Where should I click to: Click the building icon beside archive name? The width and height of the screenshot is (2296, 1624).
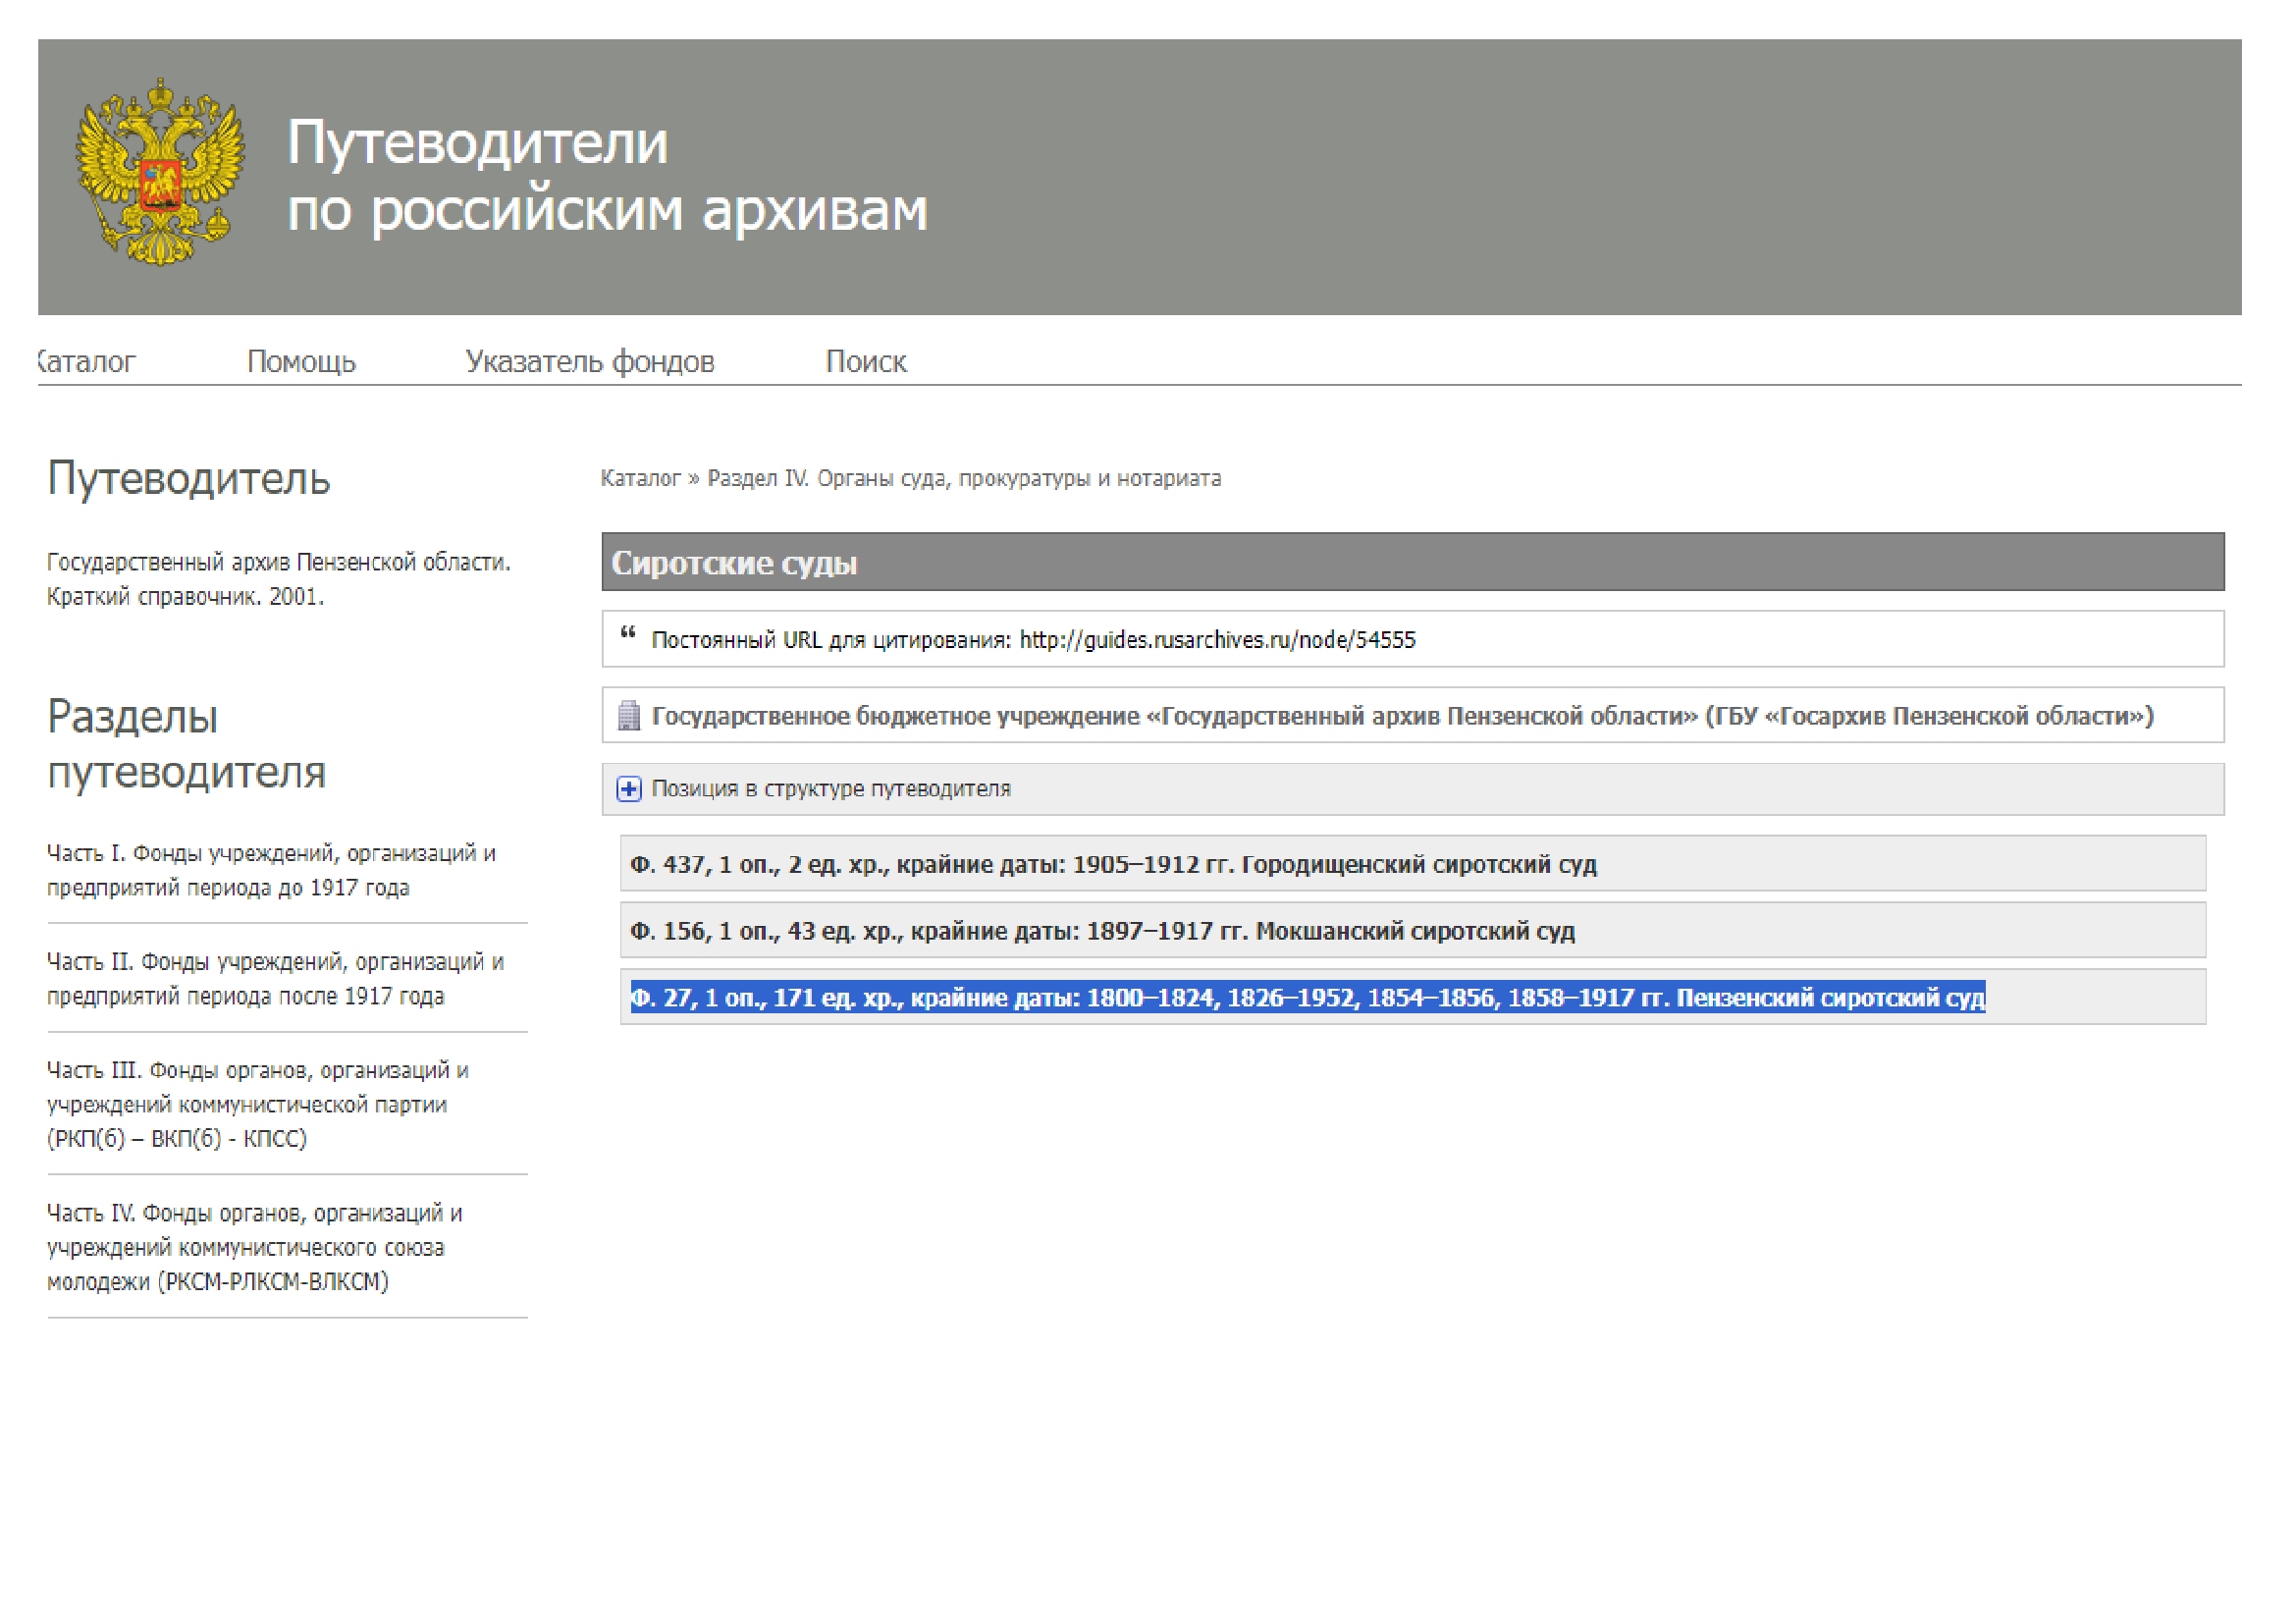629,716
